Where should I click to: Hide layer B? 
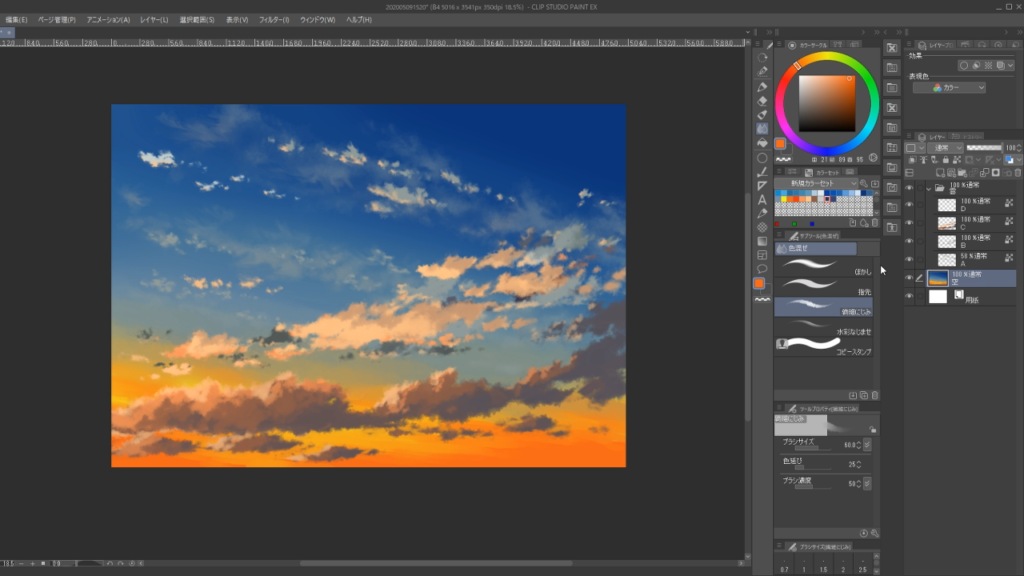tap(909, 242)
